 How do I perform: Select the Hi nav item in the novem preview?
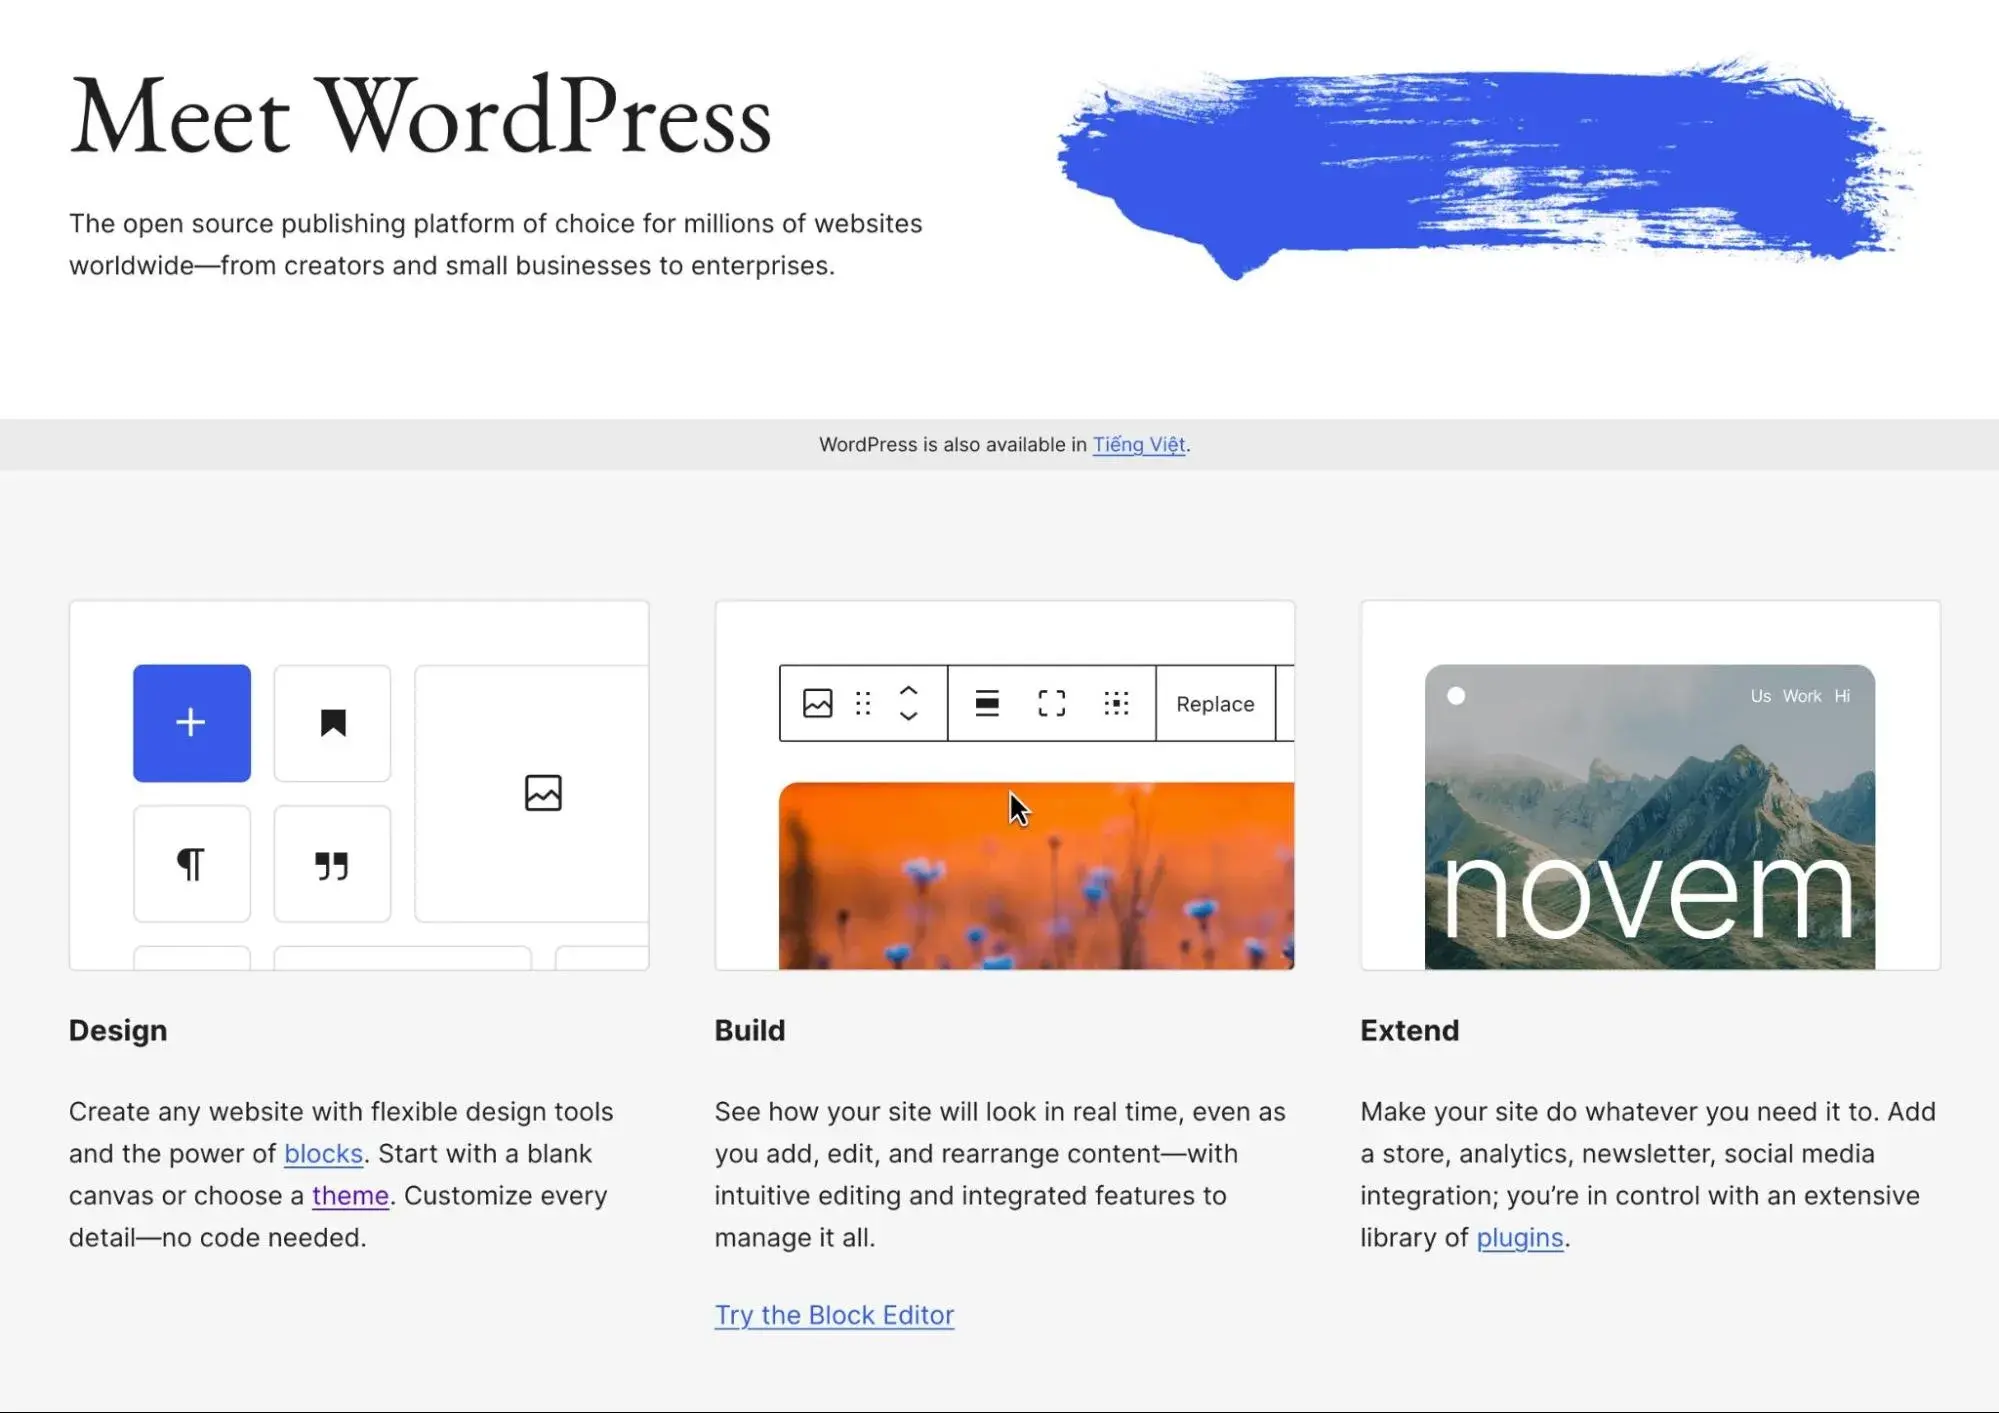coord(1841,696)
